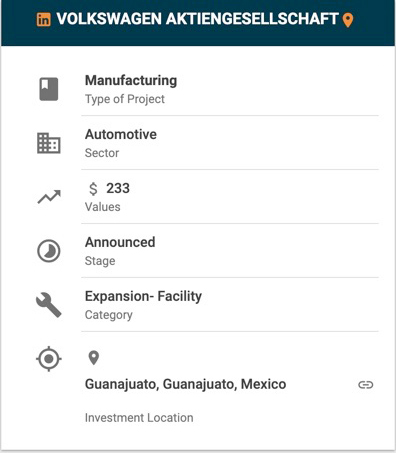Open the LinkedIn icon in header
The image size is (396, 453).
pyautogui.click(x=43, y=19)
